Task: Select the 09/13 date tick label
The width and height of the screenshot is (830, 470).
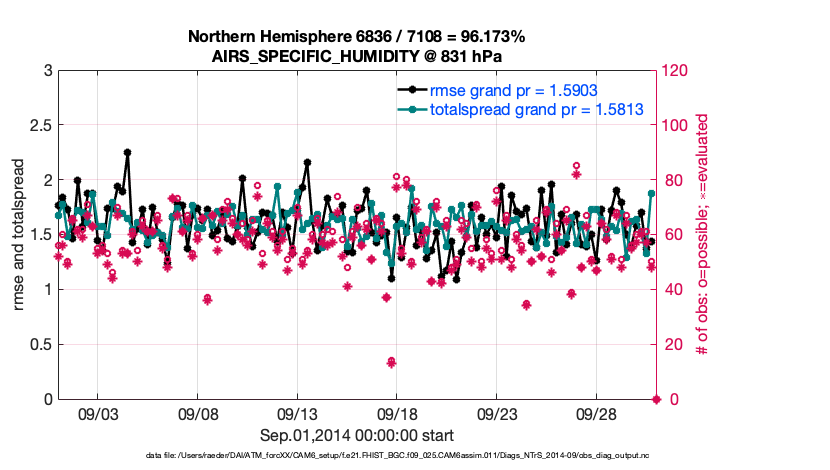Action: point(297,413)
